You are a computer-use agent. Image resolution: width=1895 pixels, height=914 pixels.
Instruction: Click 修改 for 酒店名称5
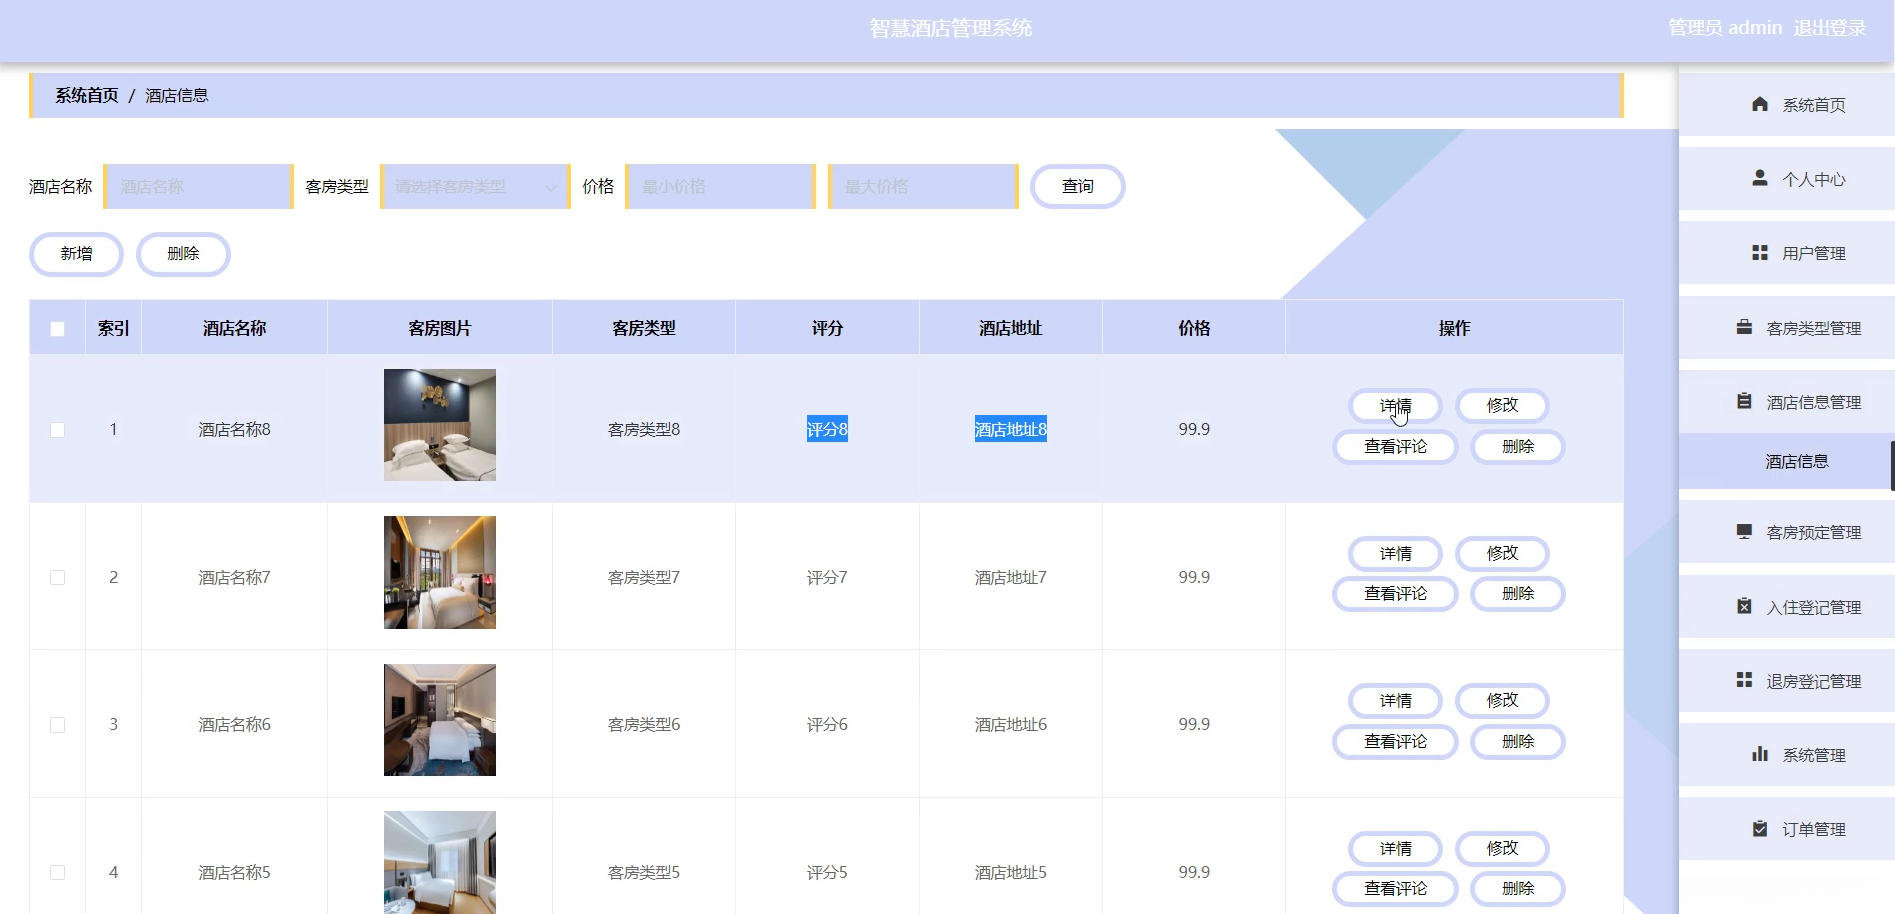[1502, 849]
